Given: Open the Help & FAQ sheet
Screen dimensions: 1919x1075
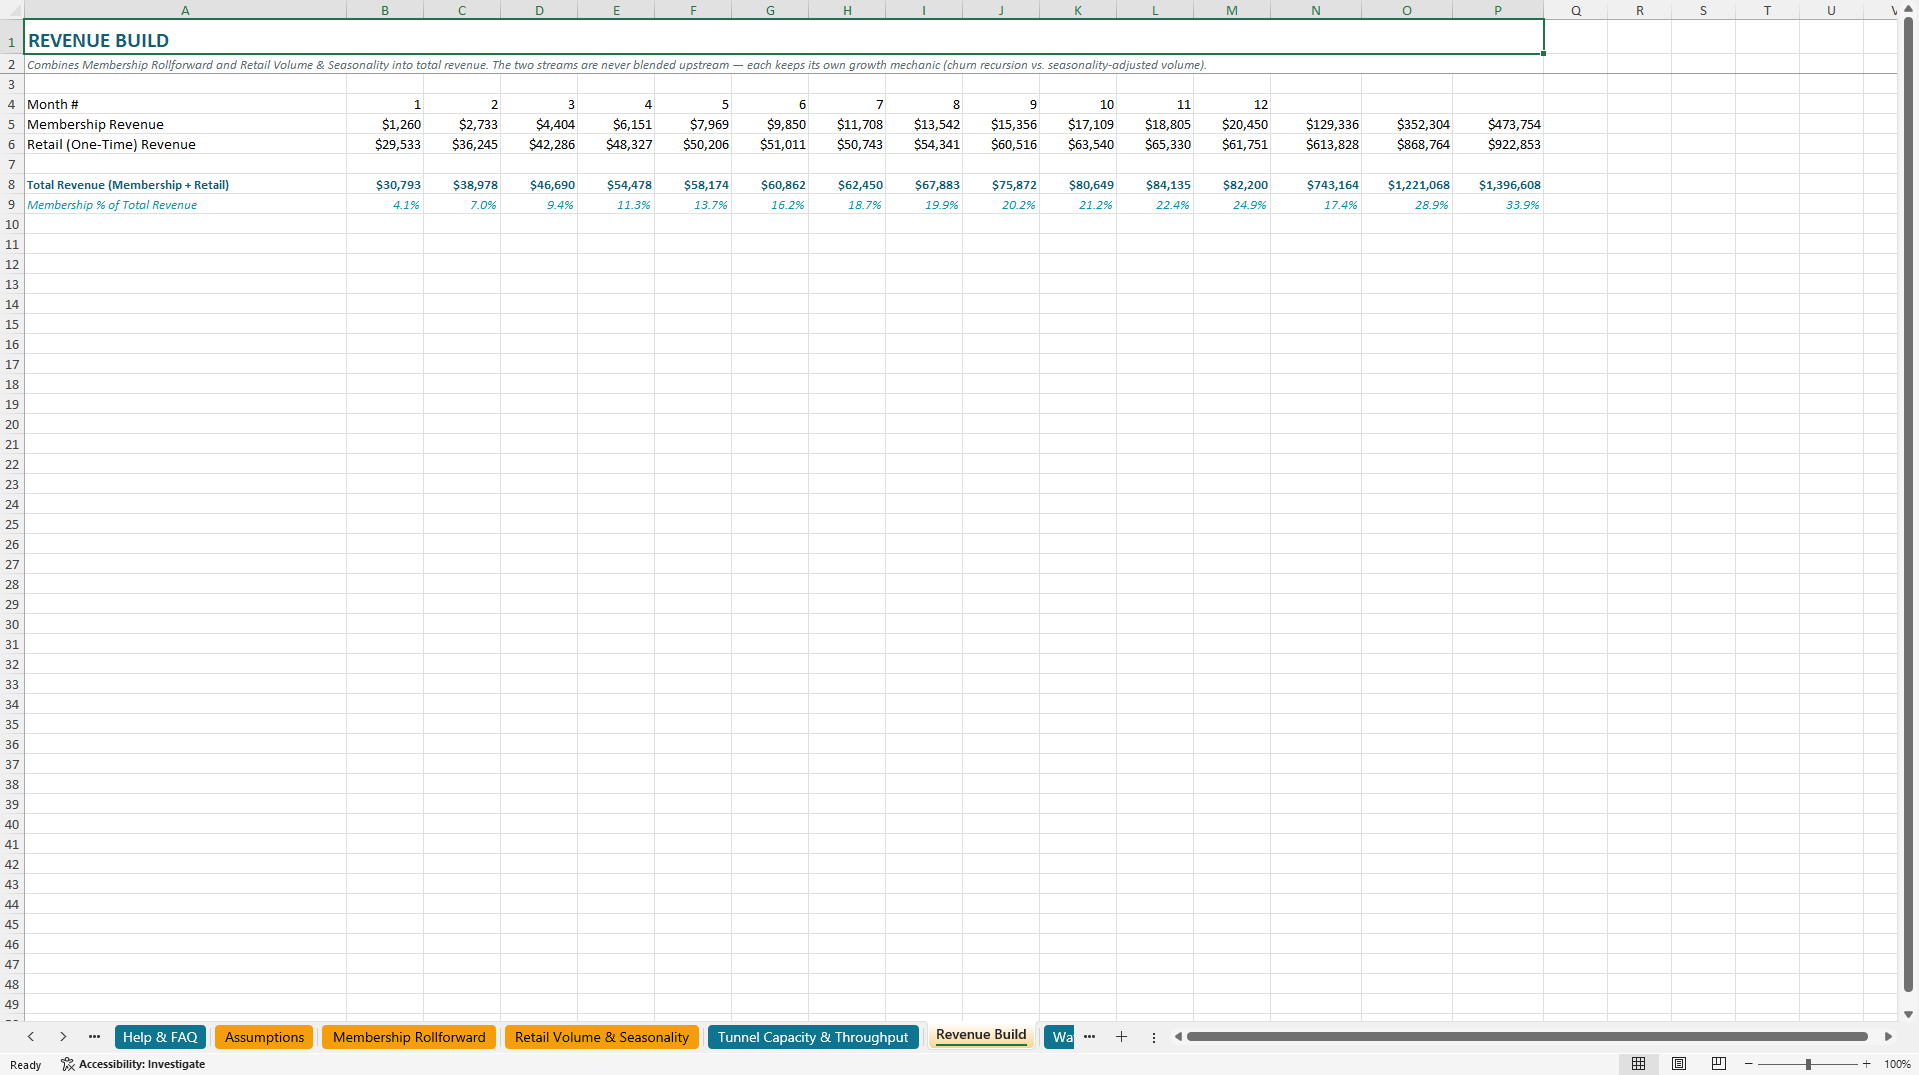Looking at the screenshot, I should coord(160,1037).
